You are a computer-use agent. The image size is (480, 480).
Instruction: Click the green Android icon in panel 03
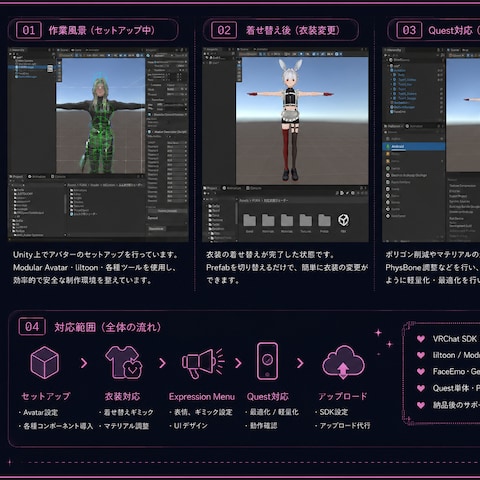pos(388,146)
